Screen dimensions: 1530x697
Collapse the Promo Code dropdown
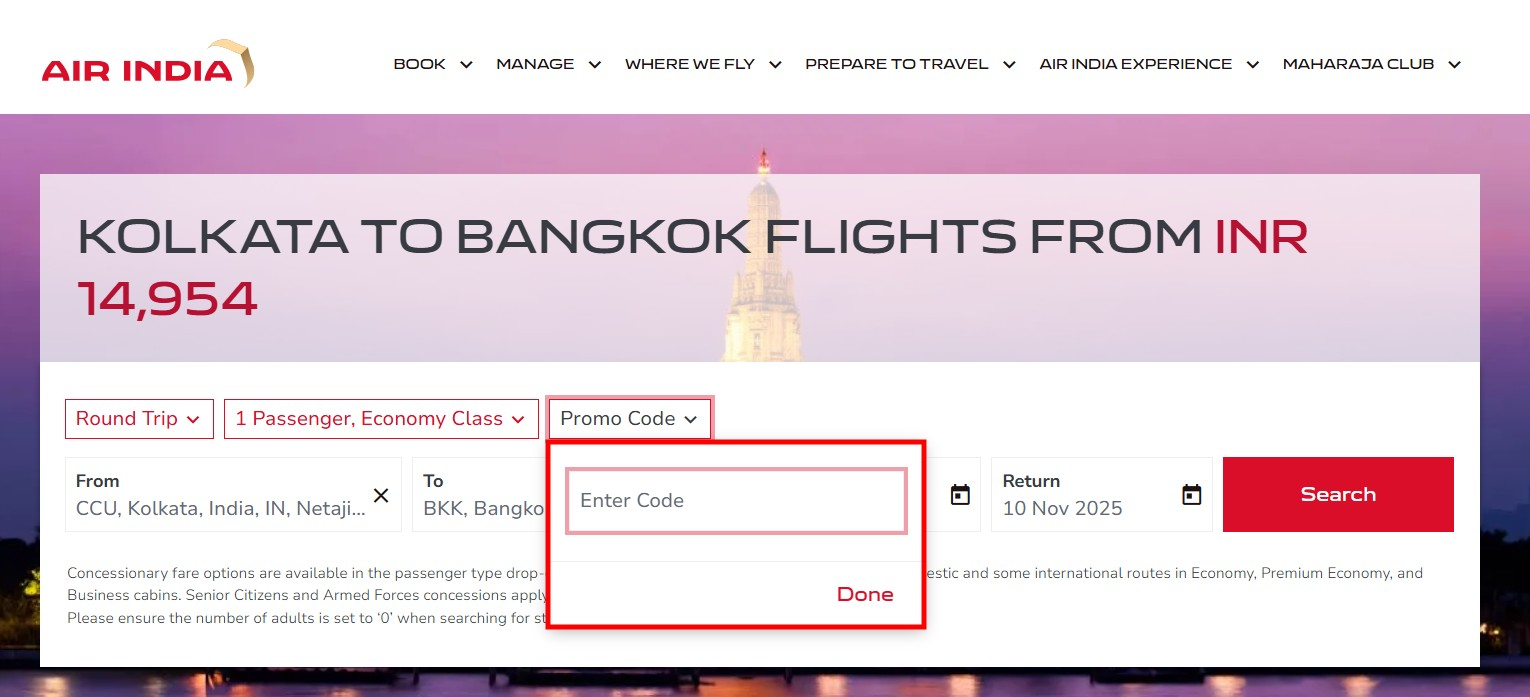[629, 419]
